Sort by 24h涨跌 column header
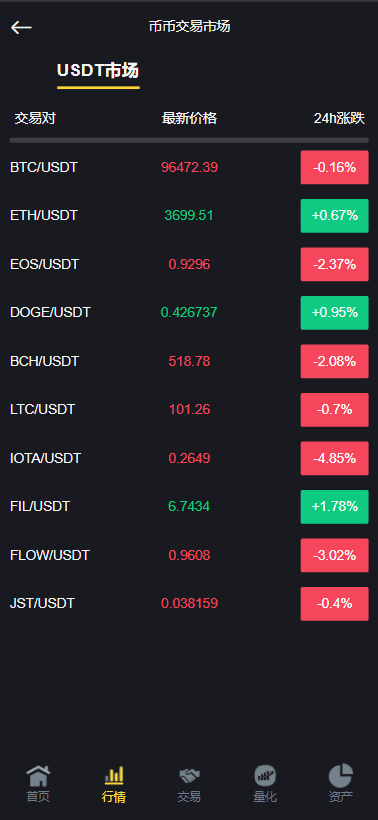The width and height of the screenshot is (378, 820). [339, 119]
